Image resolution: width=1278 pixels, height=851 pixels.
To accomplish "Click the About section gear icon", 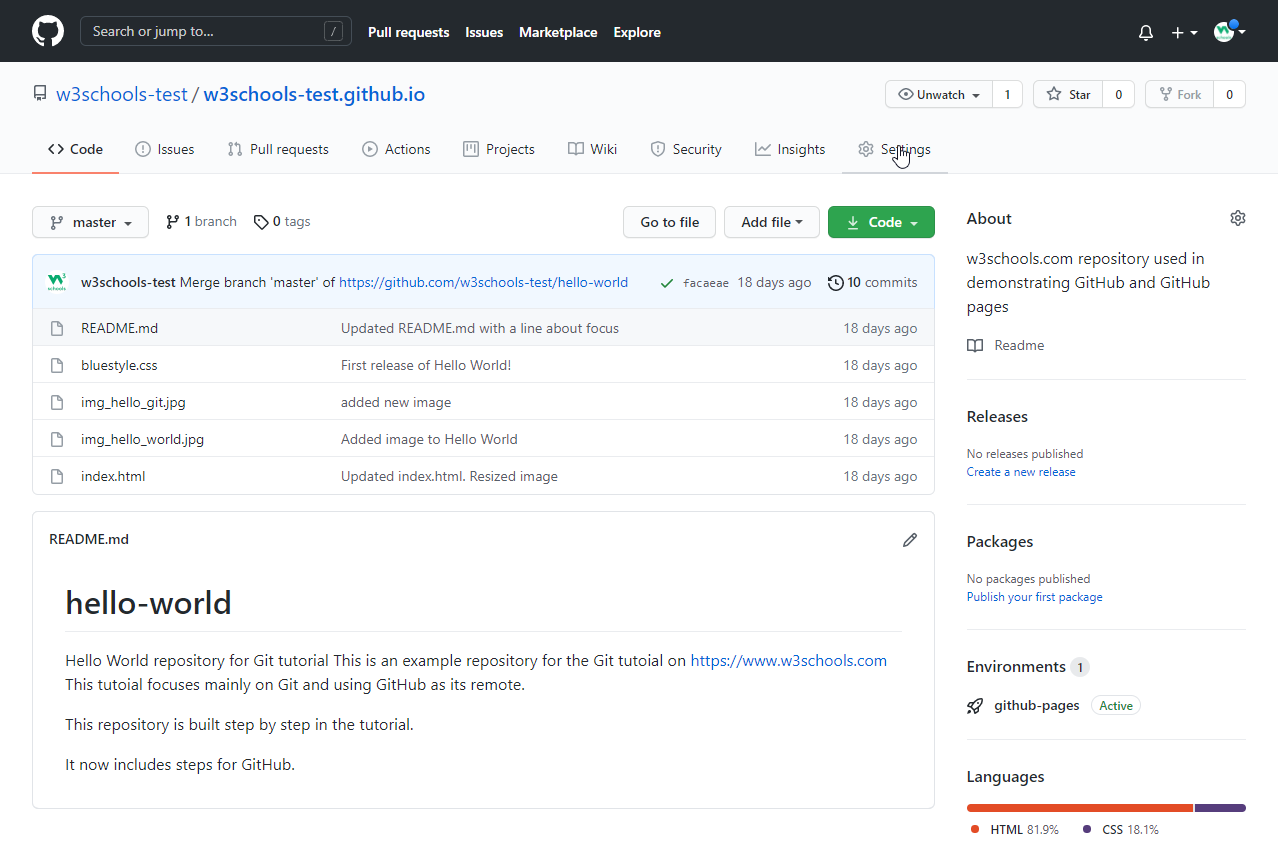I will pos(1238,218).
